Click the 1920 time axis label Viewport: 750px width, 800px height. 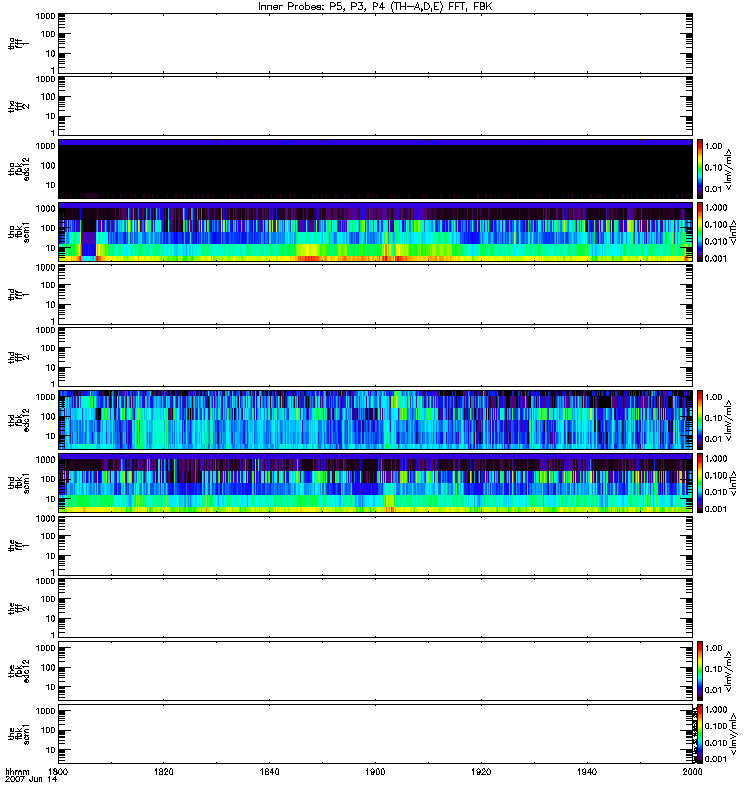click(x=481, y=771)
